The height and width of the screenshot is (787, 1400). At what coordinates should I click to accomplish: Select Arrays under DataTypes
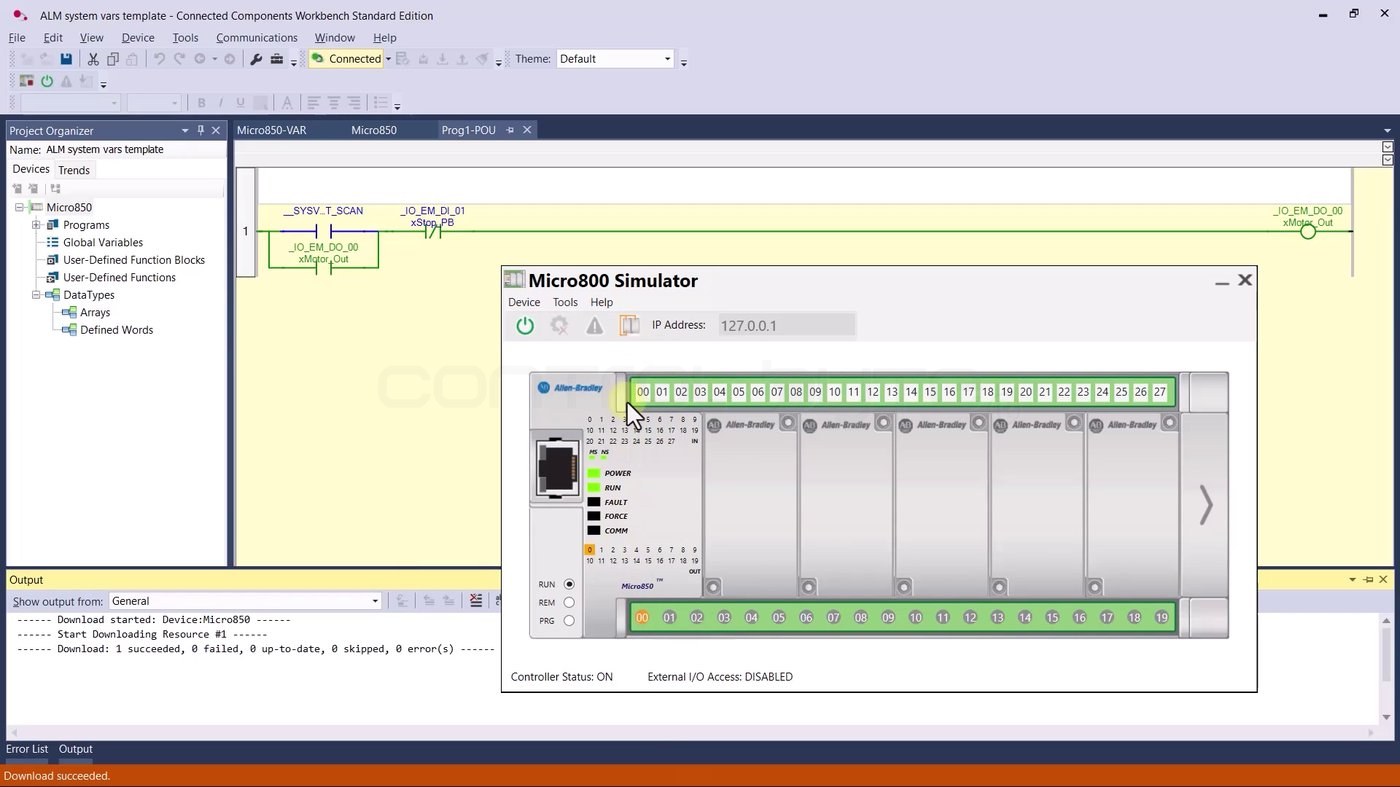[x=95, y=312]
